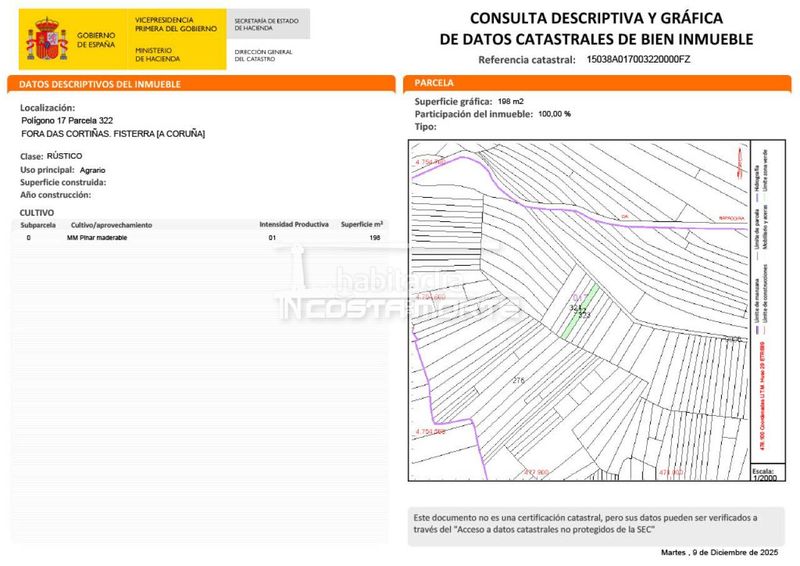This screenshot has height=566, width=800.
Task: Click the 'RÚSTICO' class value
Action: click(64, 156)
